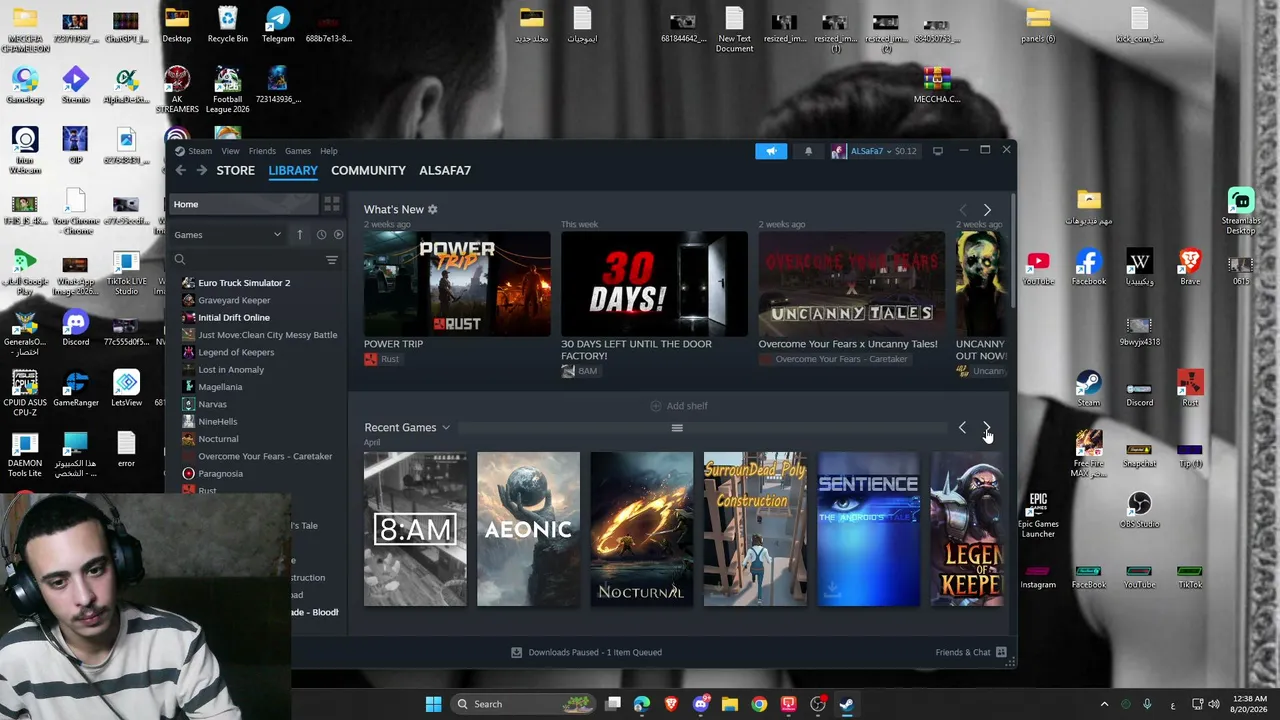Screen dimensions: 1280x720
Task: Open File Explorer from taskbar
Action: (730, 704)
